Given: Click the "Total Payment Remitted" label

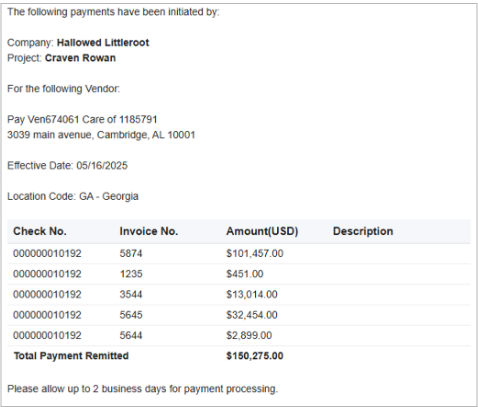Looking at the screenshot, I should click(x=71, y=356).
